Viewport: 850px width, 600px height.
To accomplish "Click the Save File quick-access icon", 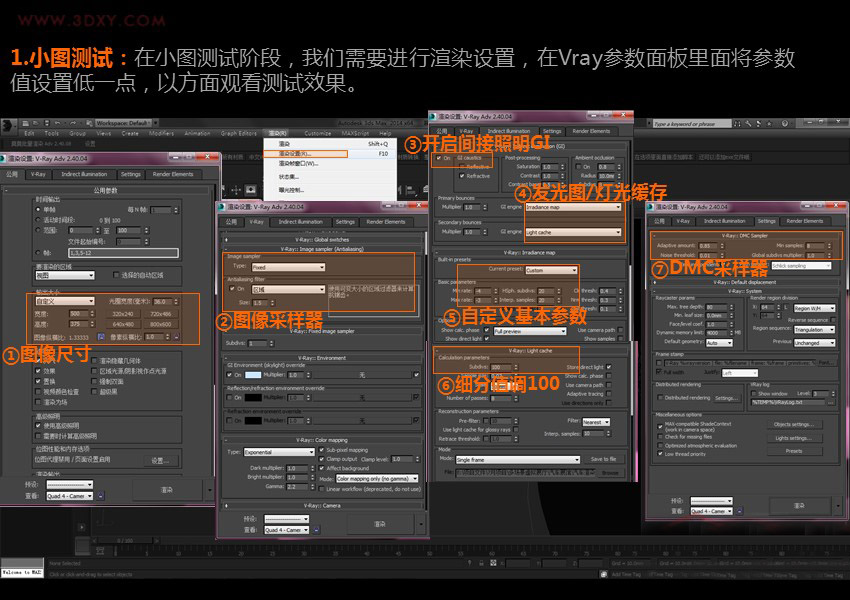I will point(46,124).
